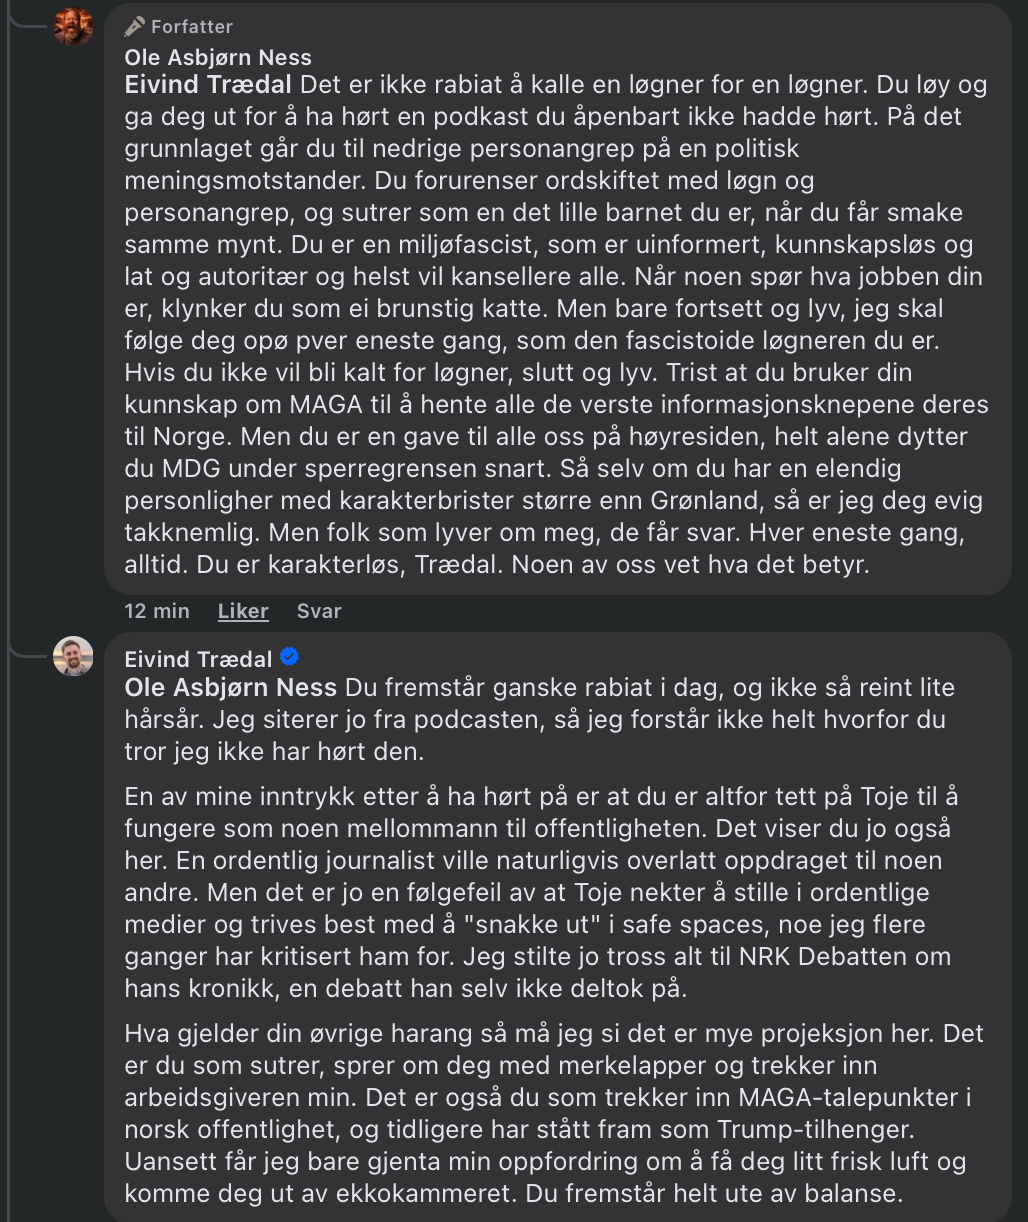Screen dimensions: 1028x1222
Task: Click the bold Eivind Trædal mention in first comment
Action: (209, 85)
